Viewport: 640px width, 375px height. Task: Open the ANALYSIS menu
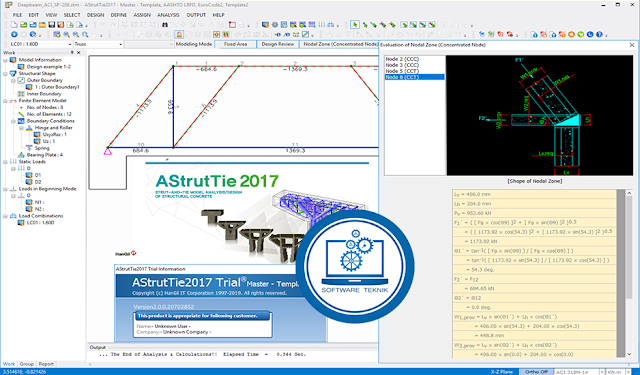click(x=168, y=15)
